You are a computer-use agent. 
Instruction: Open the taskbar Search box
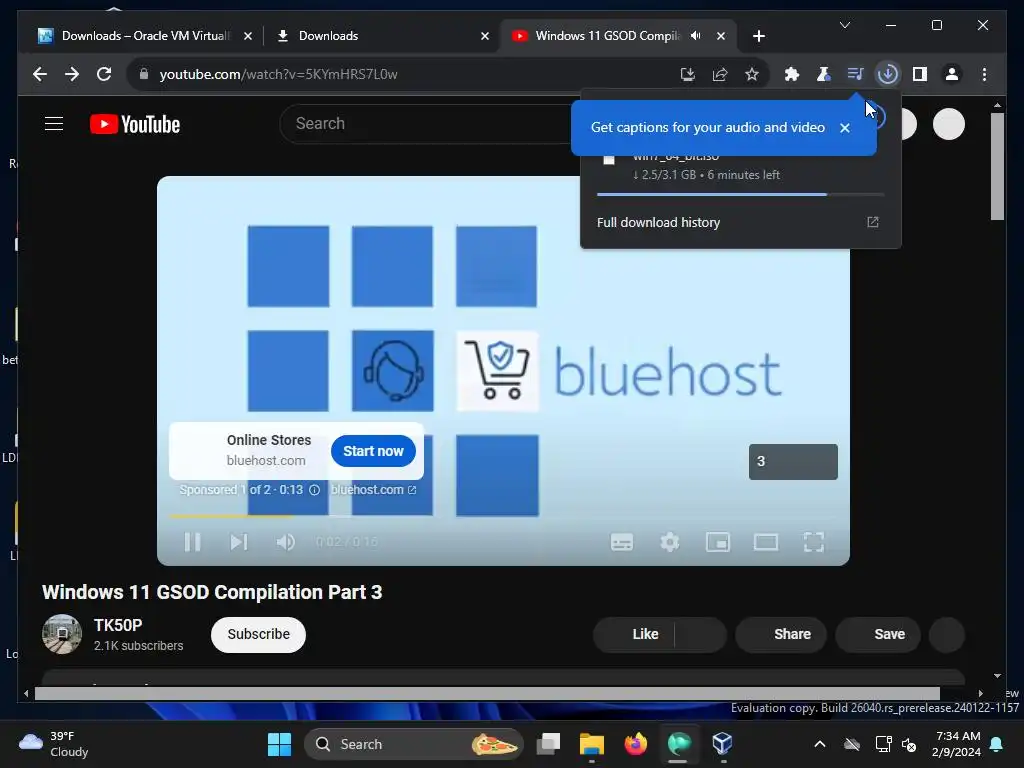pyautogui.click(x=414, y=744)
